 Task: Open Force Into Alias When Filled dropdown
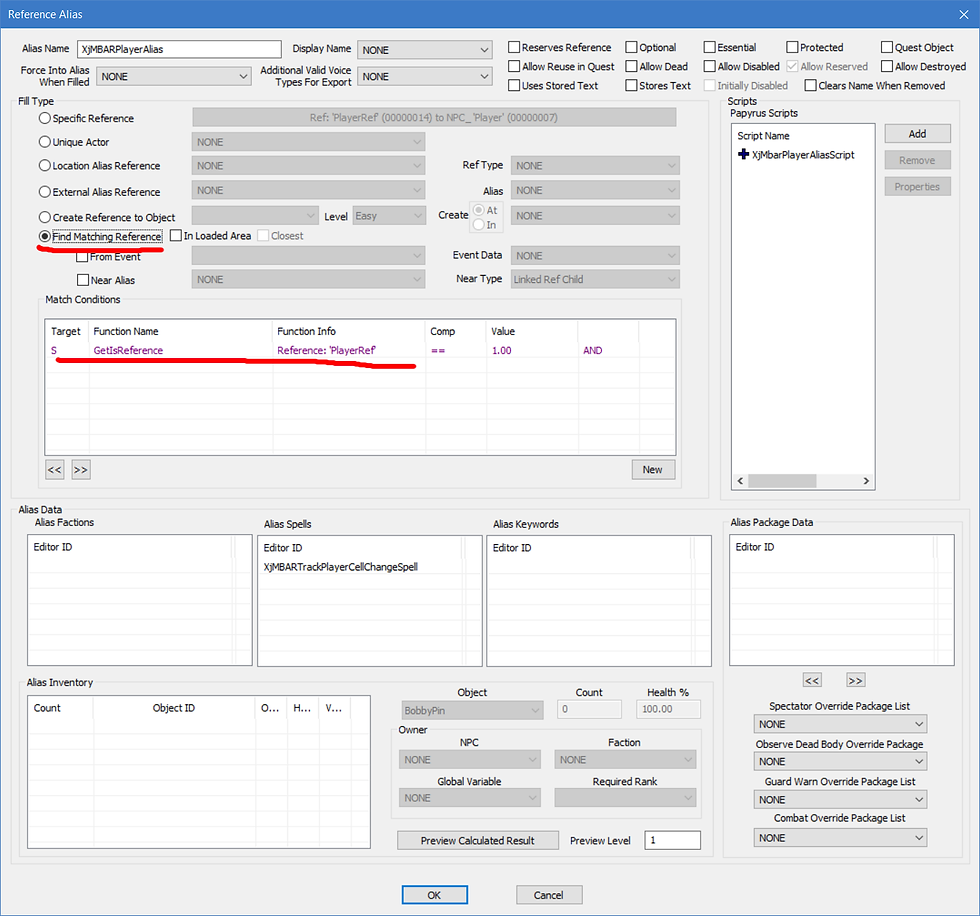[x=174, y=76]
